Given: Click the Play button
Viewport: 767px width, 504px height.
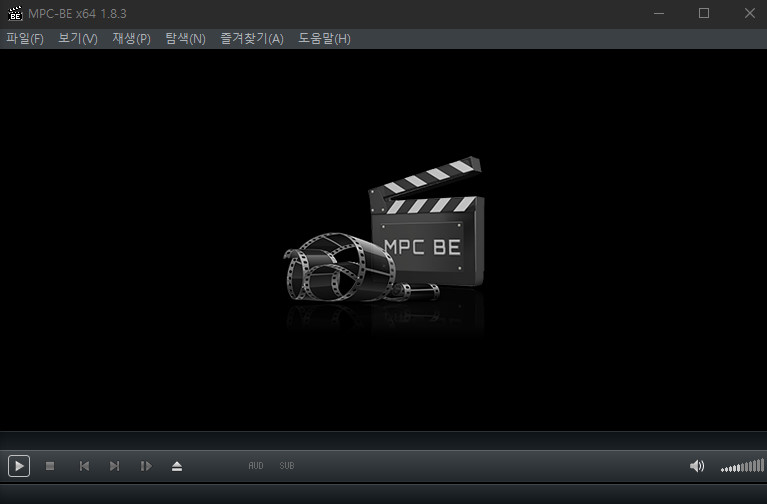Looking at the screenshot, I should 19,466.
